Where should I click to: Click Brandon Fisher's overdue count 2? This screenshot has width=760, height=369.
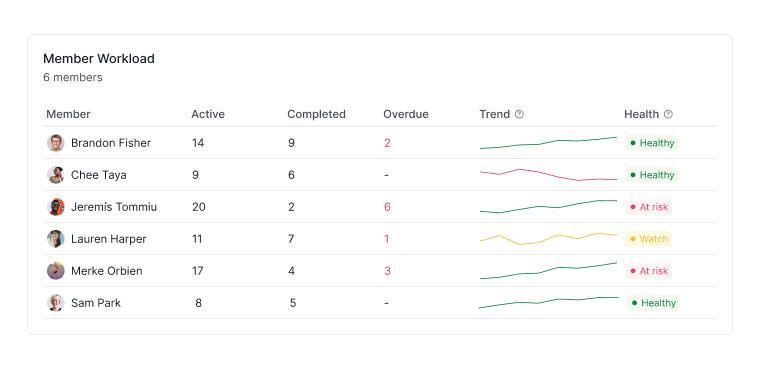click(x=387, y=143)
